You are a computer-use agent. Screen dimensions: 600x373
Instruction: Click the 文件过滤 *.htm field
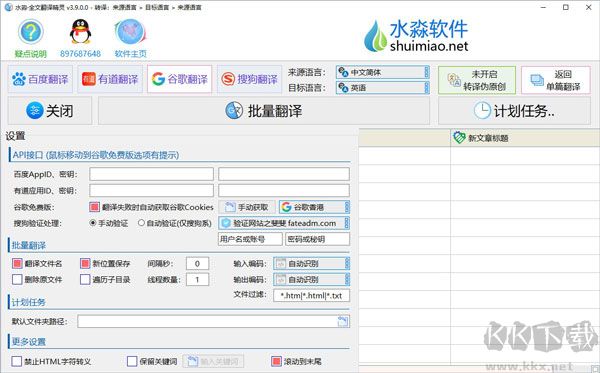pos(311,295)
